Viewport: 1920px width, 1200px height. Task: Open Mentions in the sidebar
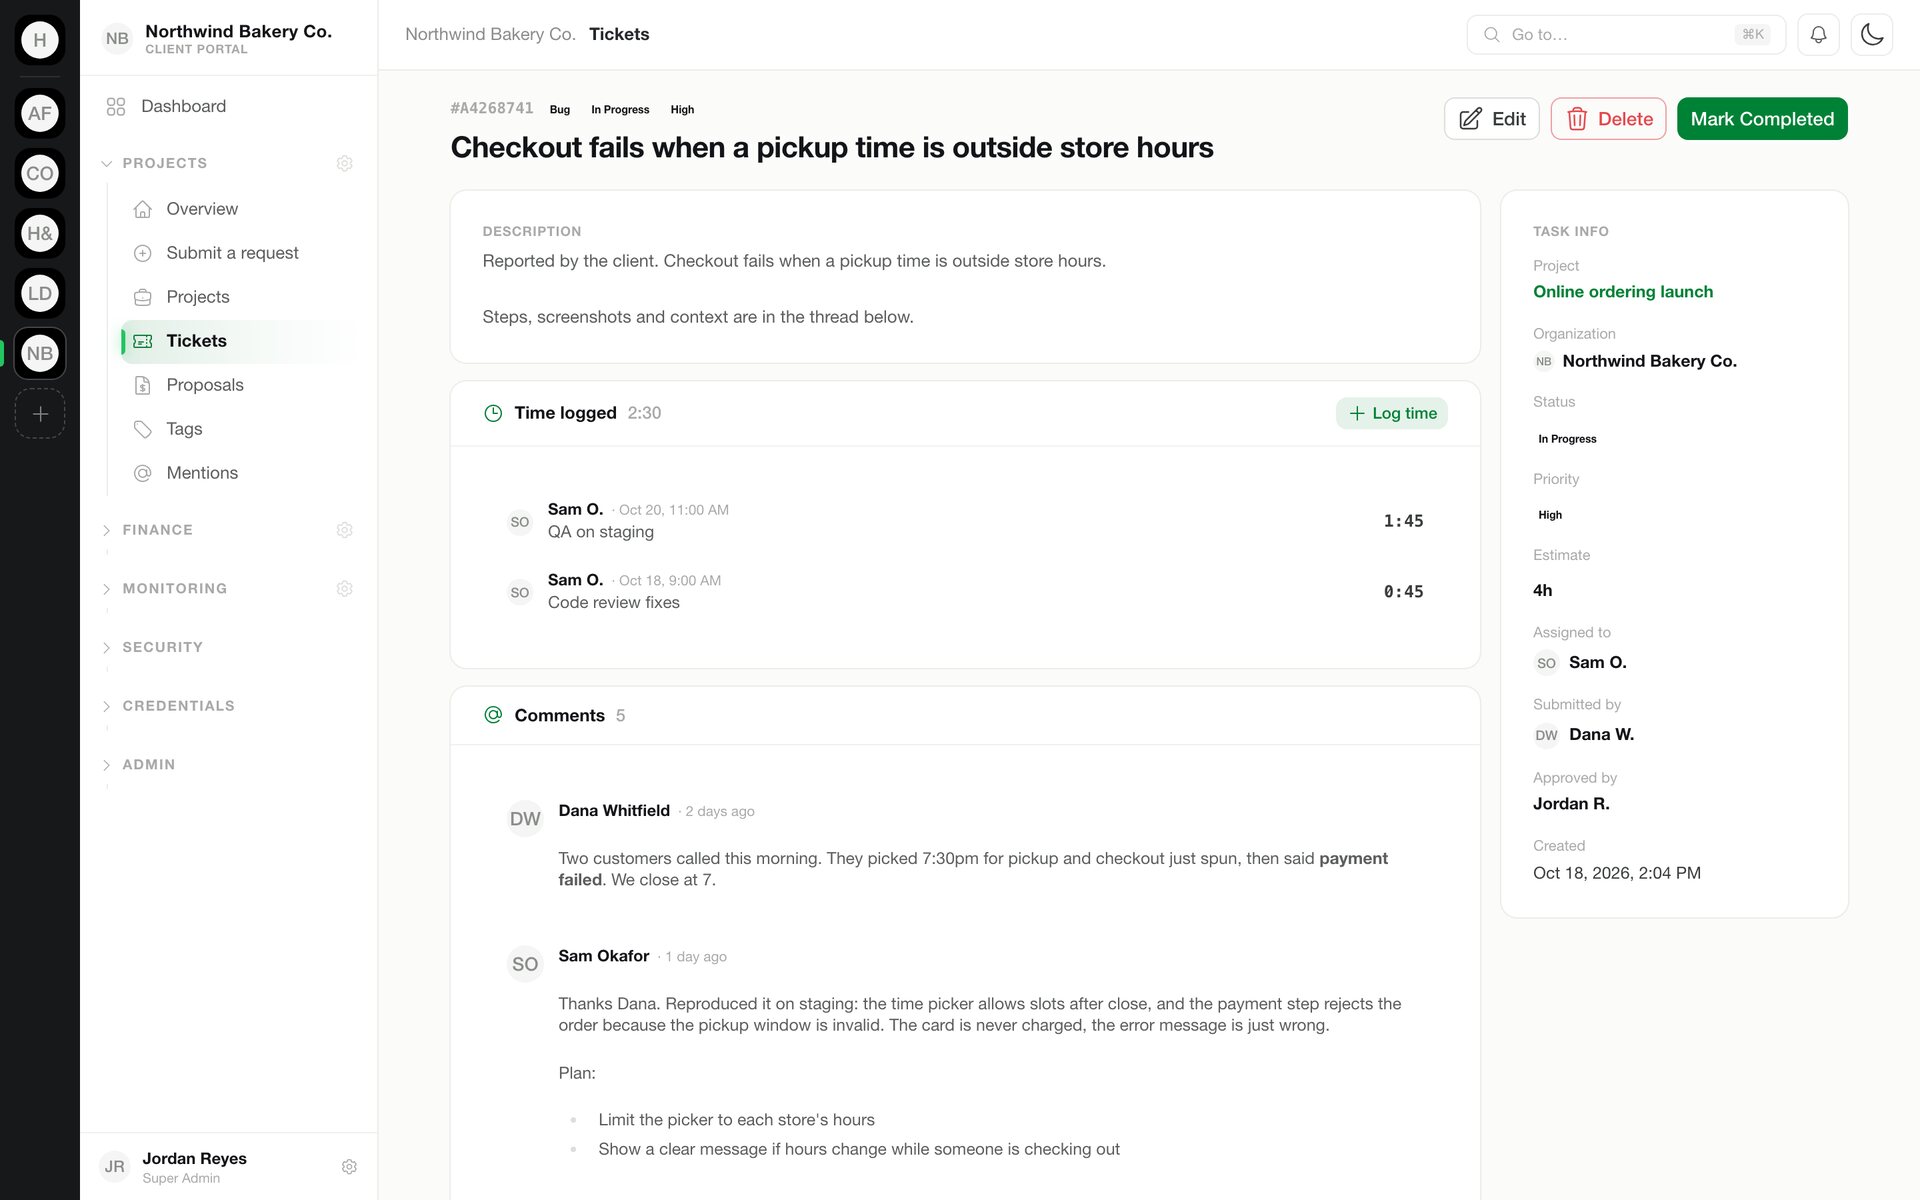238,473
